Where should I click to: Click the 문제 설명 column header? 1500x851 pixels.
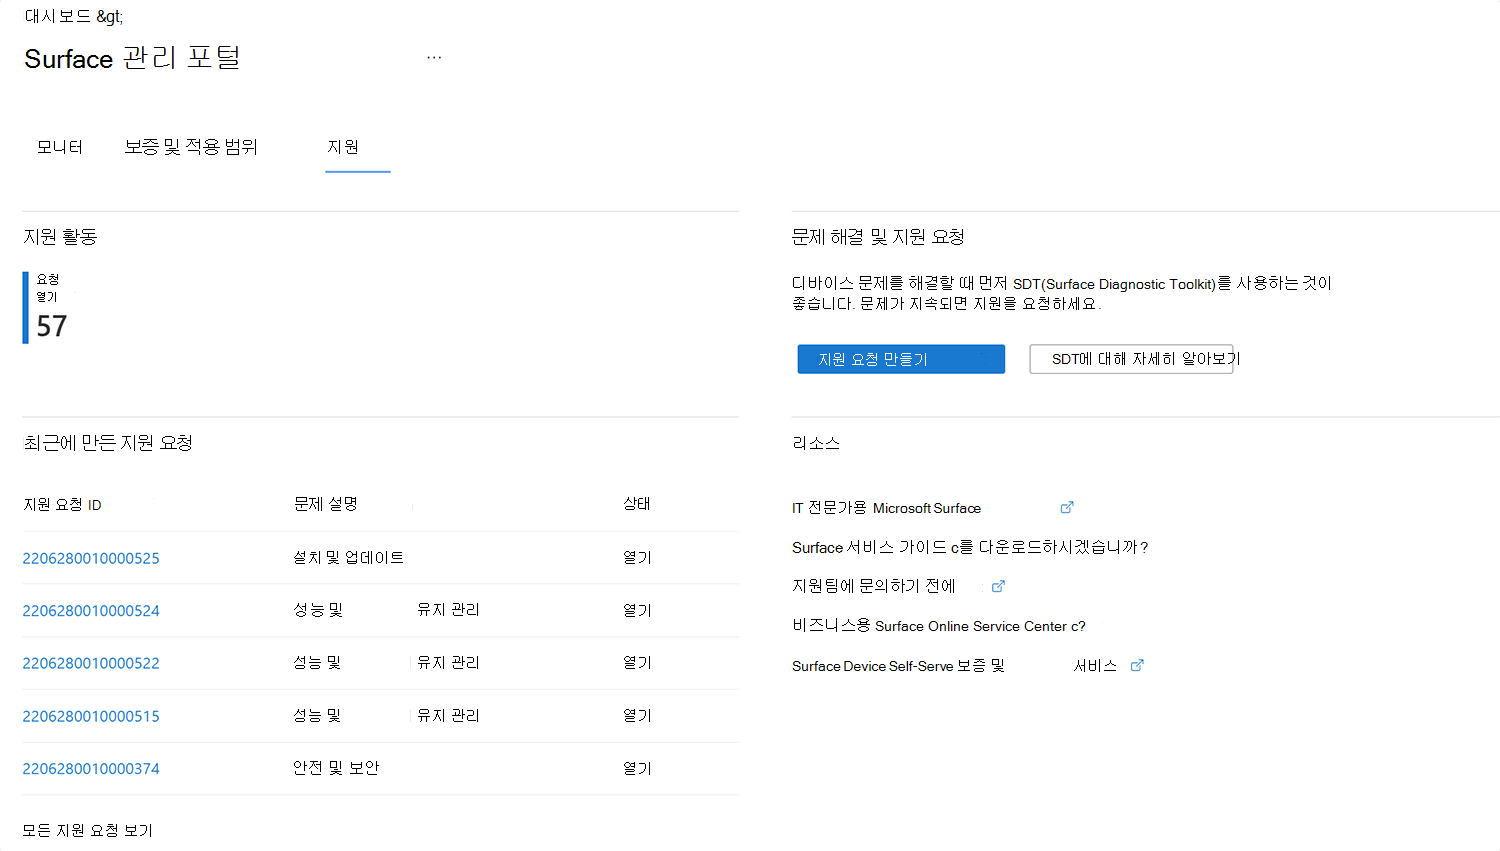pos(326,504)
